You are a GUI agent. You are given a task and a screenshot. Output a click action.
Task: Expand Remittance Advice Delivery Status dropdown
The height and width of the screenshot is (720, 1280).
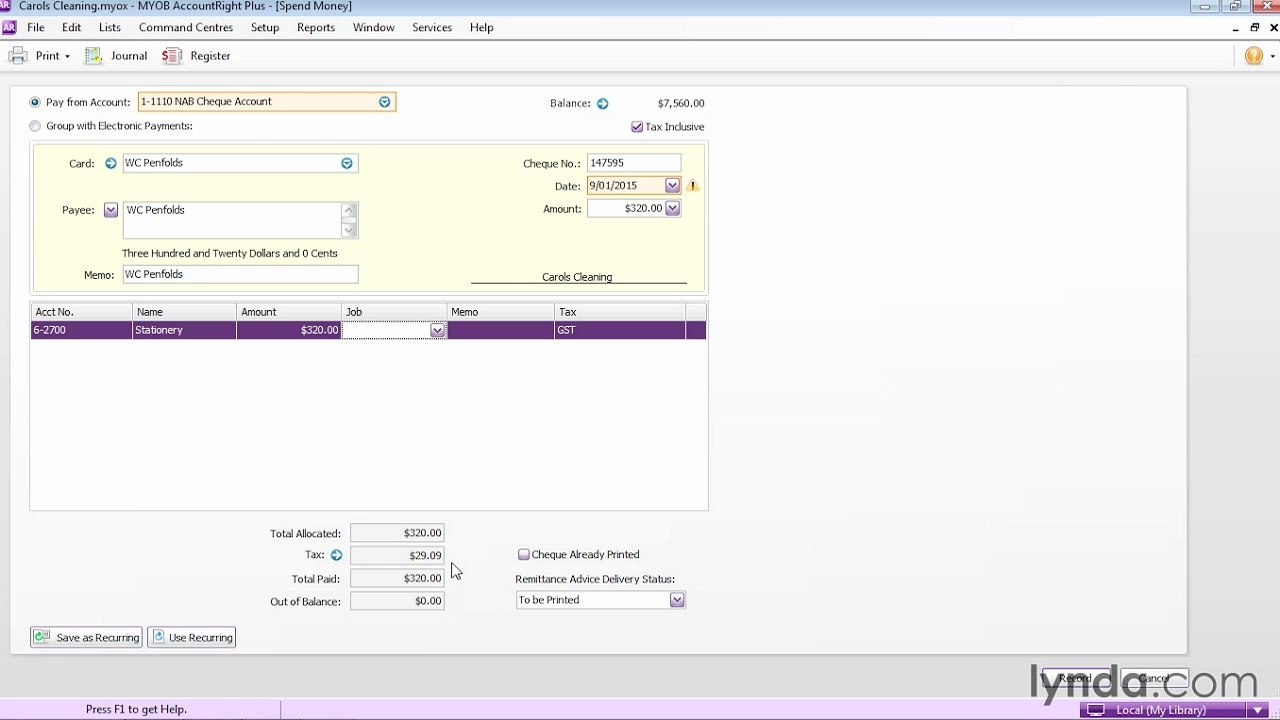point(677,600)
